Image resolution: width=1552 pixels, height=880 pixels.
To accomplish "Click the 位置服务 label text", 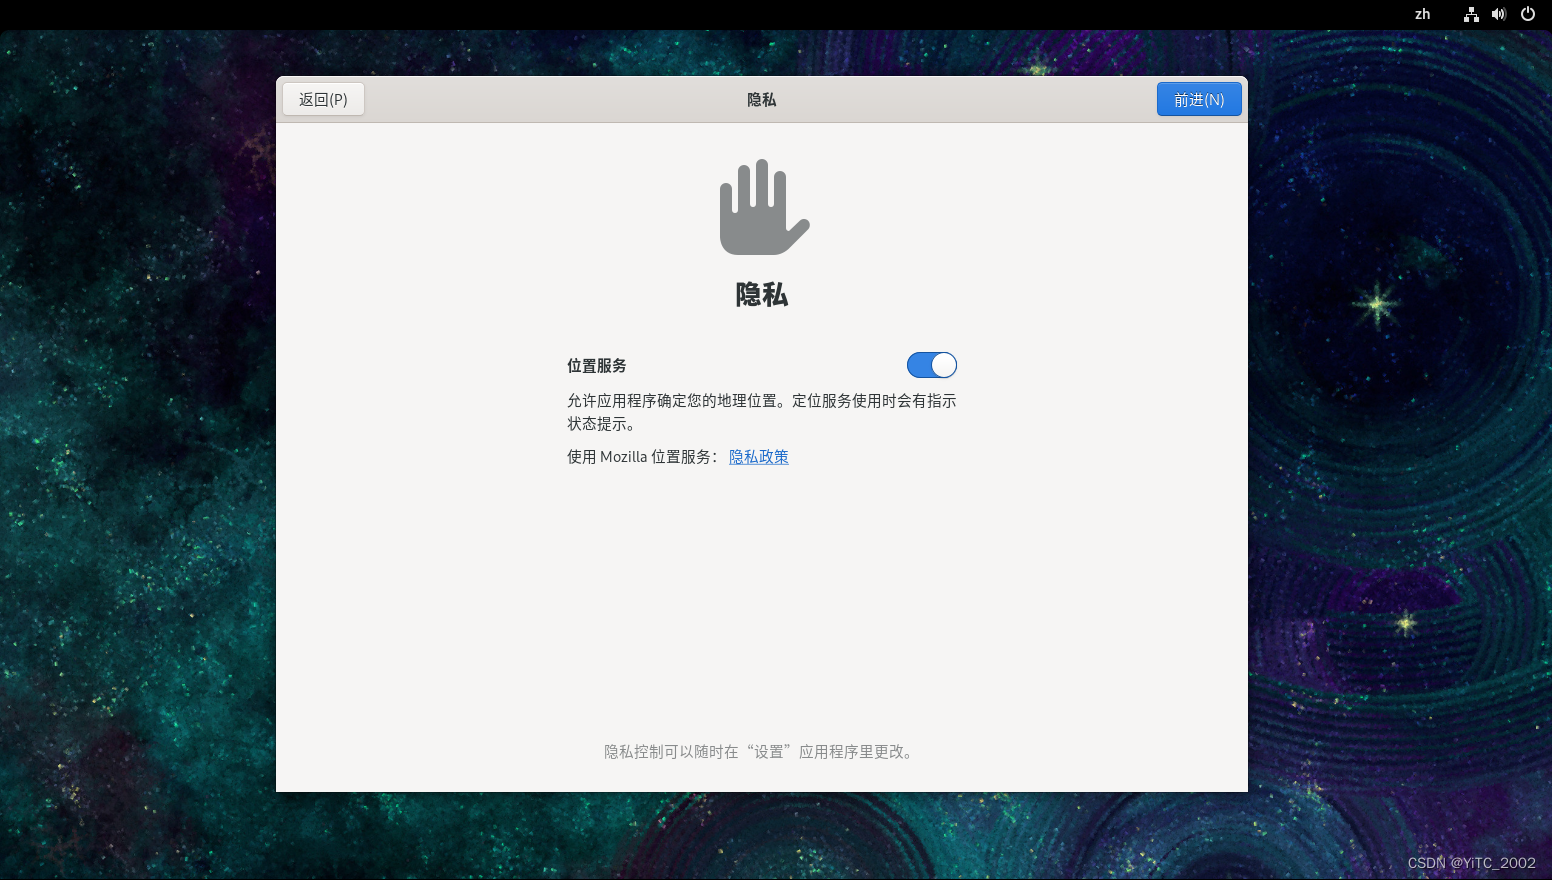I will click(x=597, y=366).
